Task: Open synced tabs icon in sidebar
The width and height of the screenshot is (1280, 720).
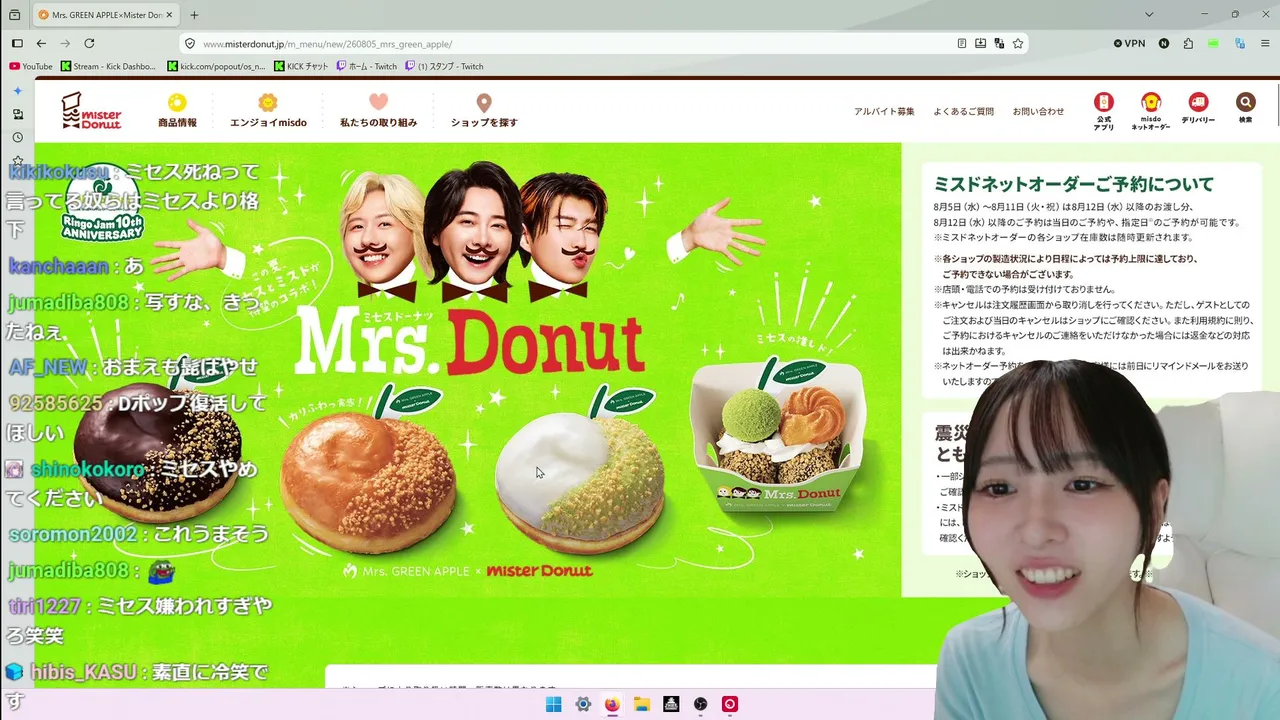Action: 17,115
